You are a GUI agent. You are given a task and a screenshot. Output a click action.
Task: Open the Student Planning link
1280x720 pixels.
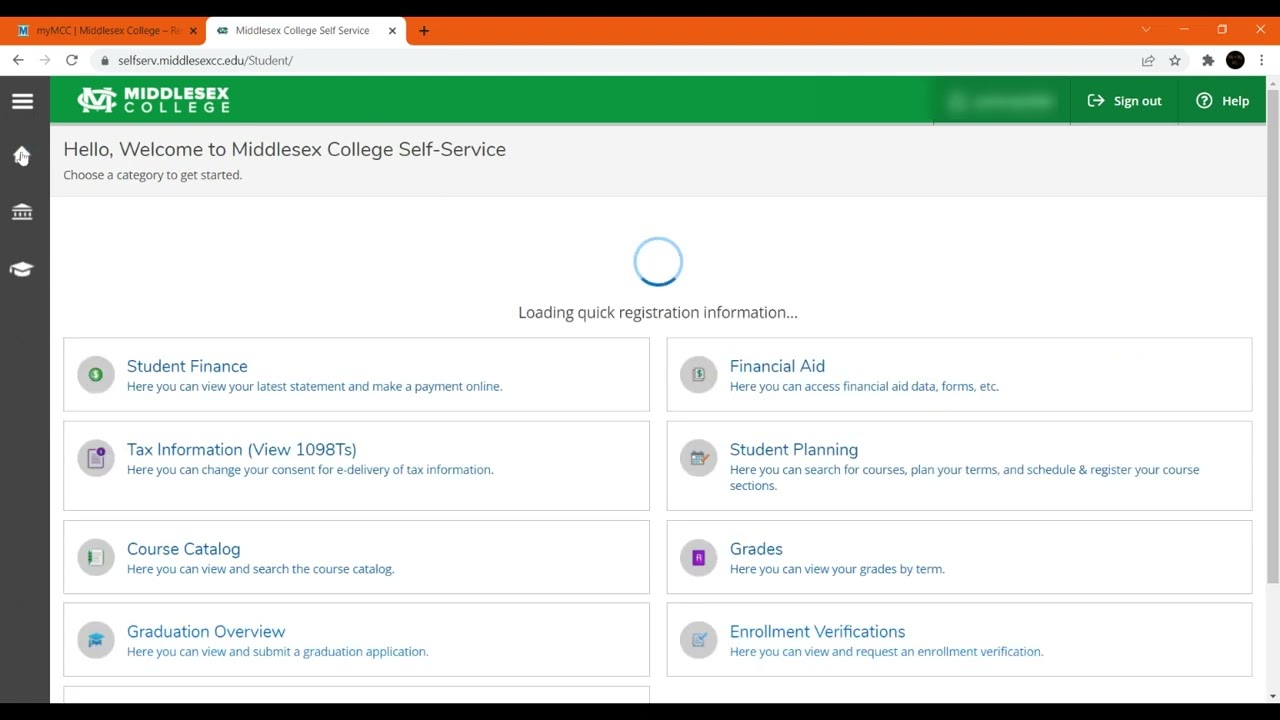tap(794, 450)
